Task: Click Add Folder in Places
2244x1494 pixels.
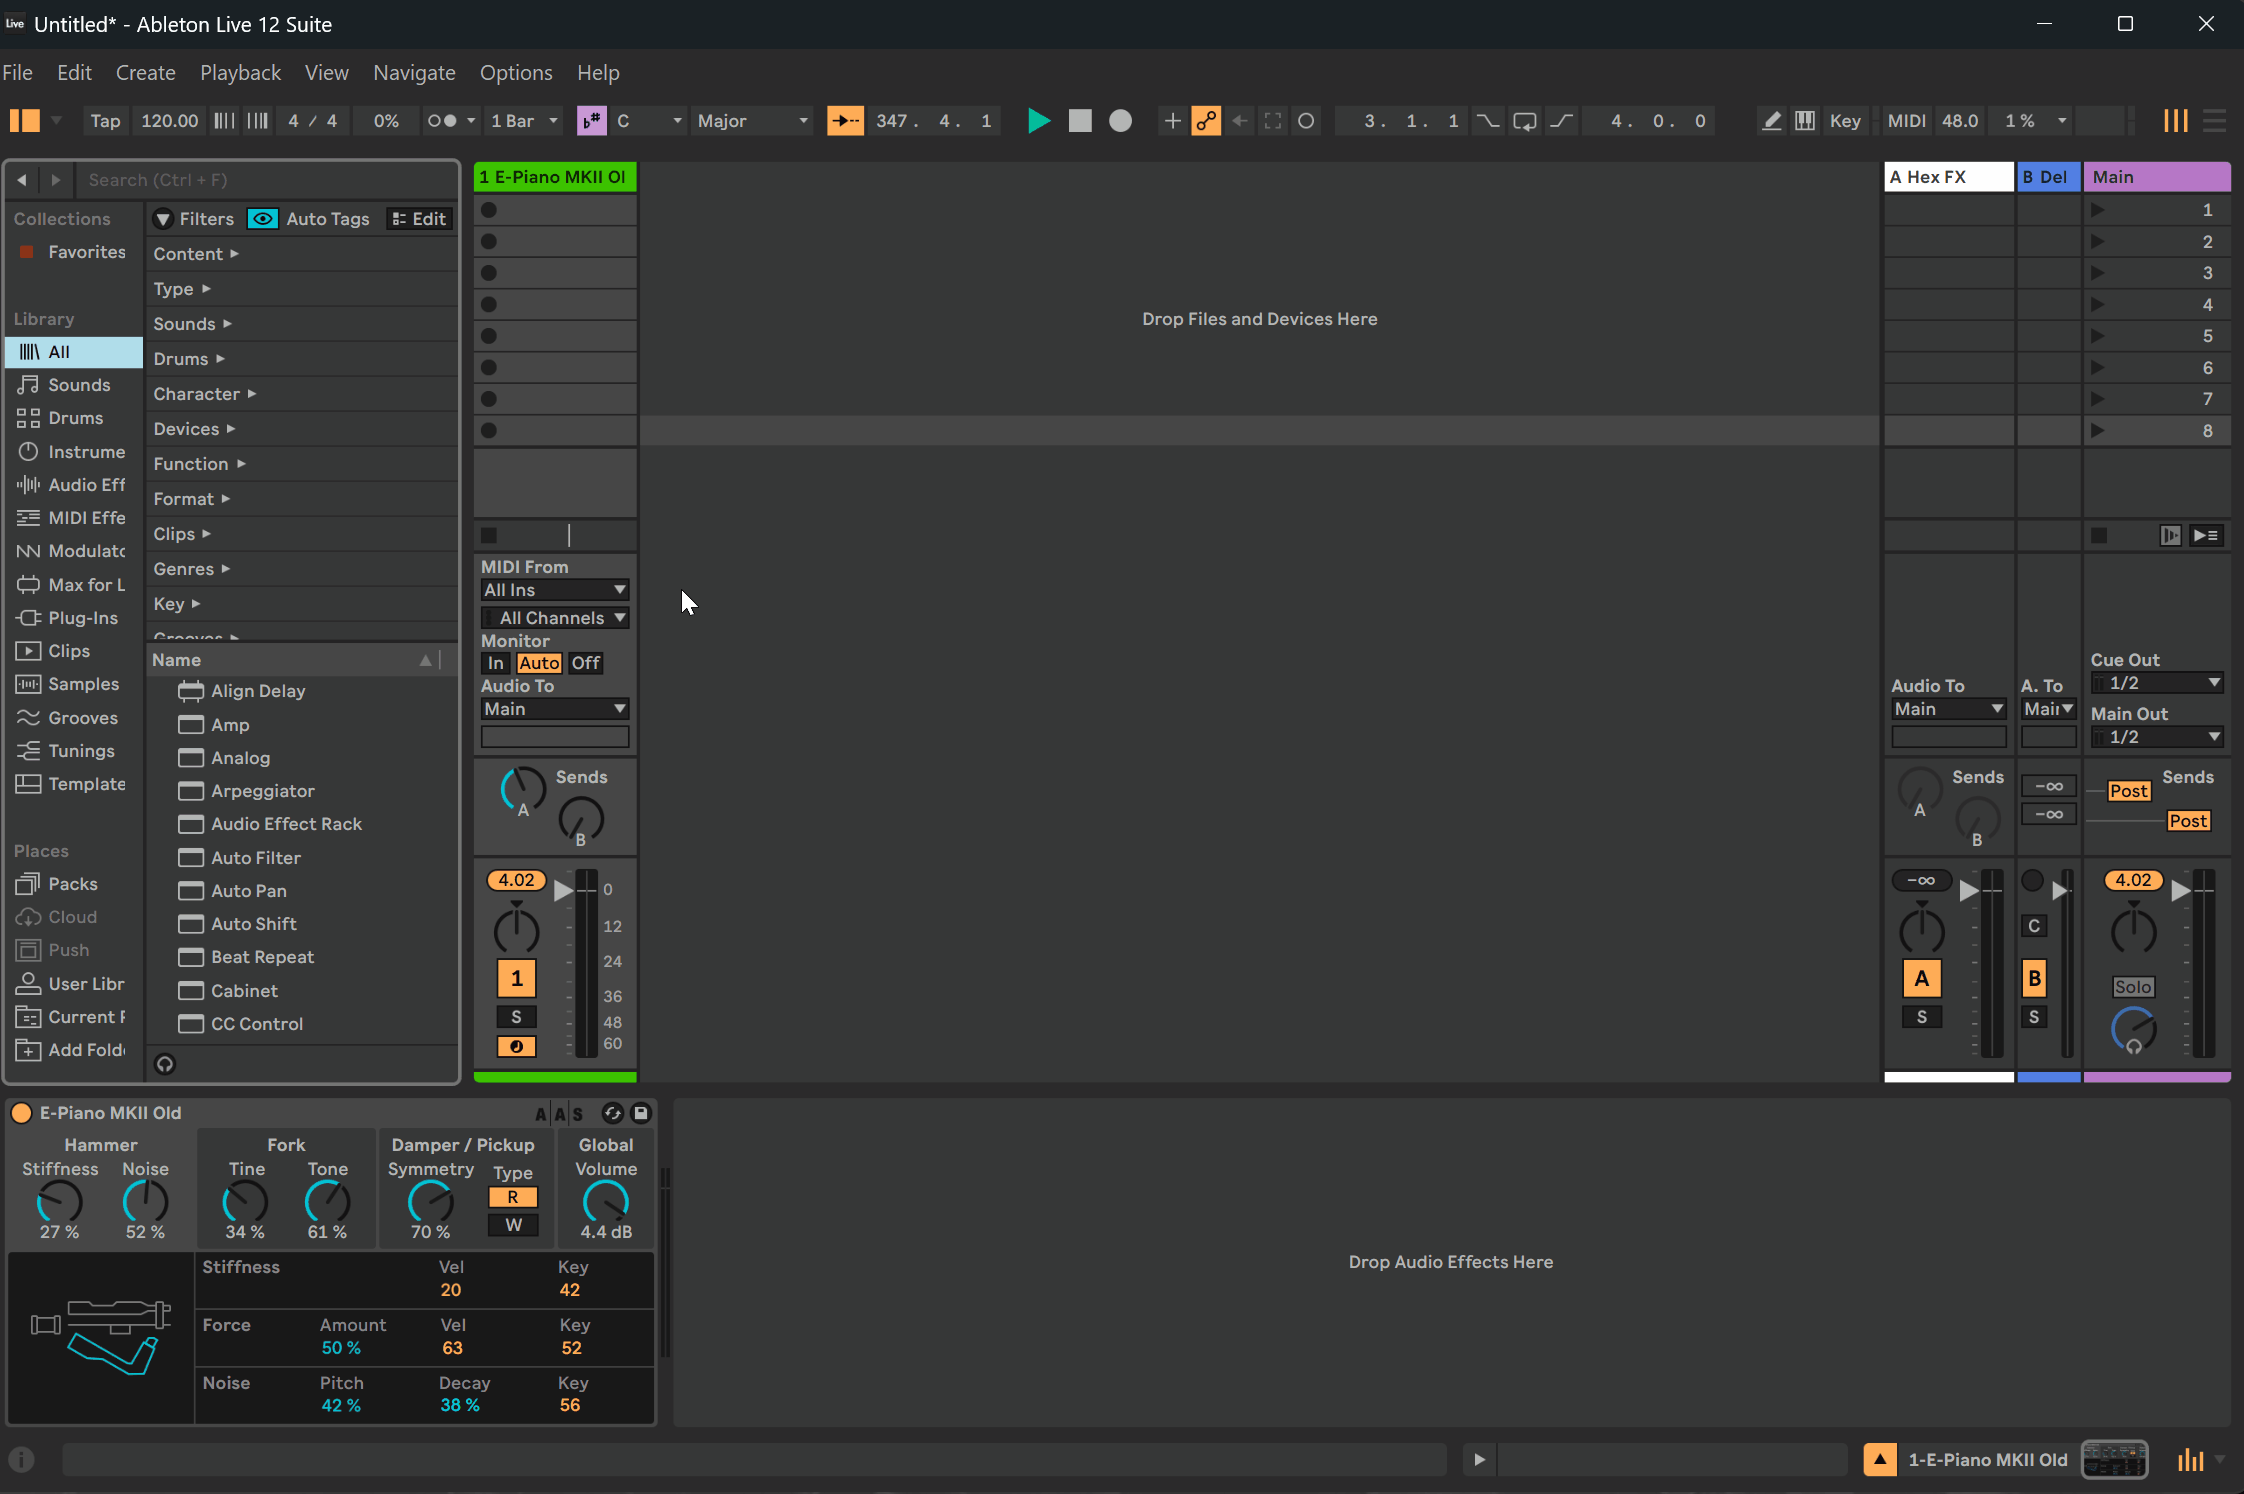Action: [74, 1050]
